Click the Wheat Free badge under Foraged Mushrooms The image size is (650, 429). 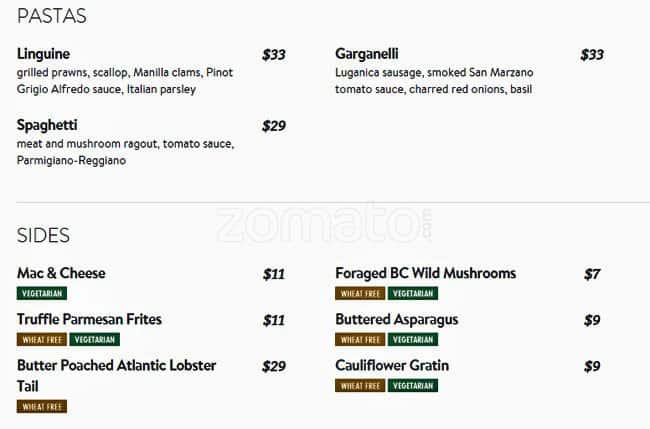[x=360, y=294]
